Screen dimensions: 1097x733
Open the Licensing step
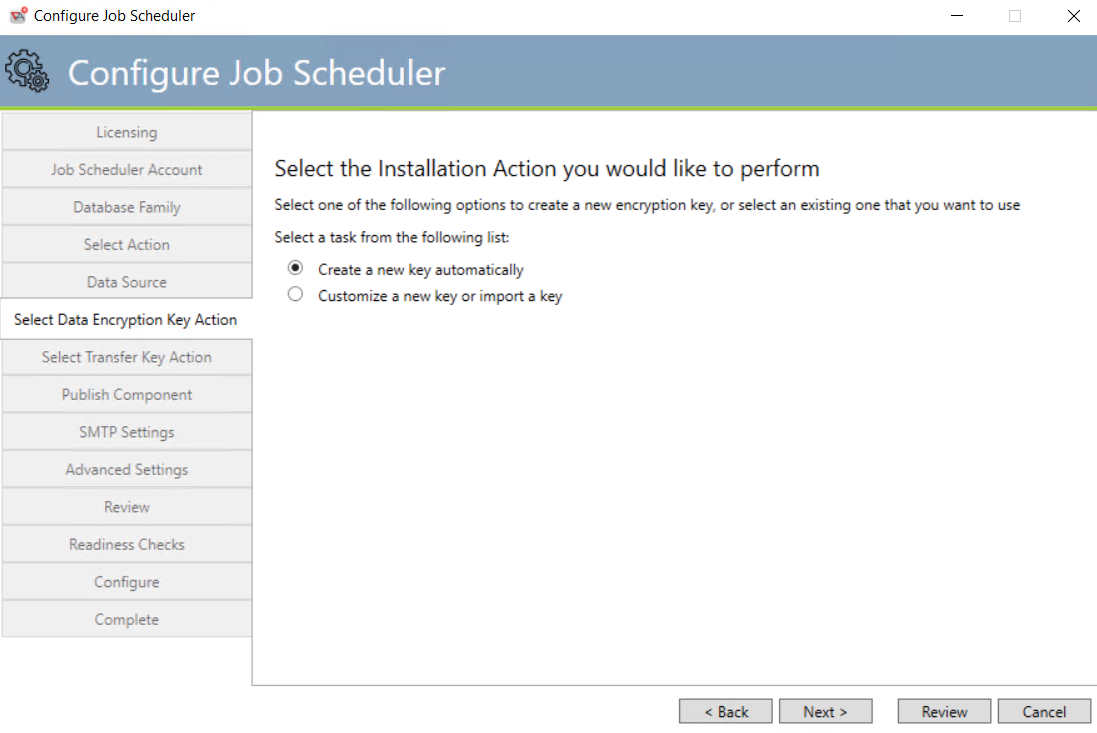point(127,131)
